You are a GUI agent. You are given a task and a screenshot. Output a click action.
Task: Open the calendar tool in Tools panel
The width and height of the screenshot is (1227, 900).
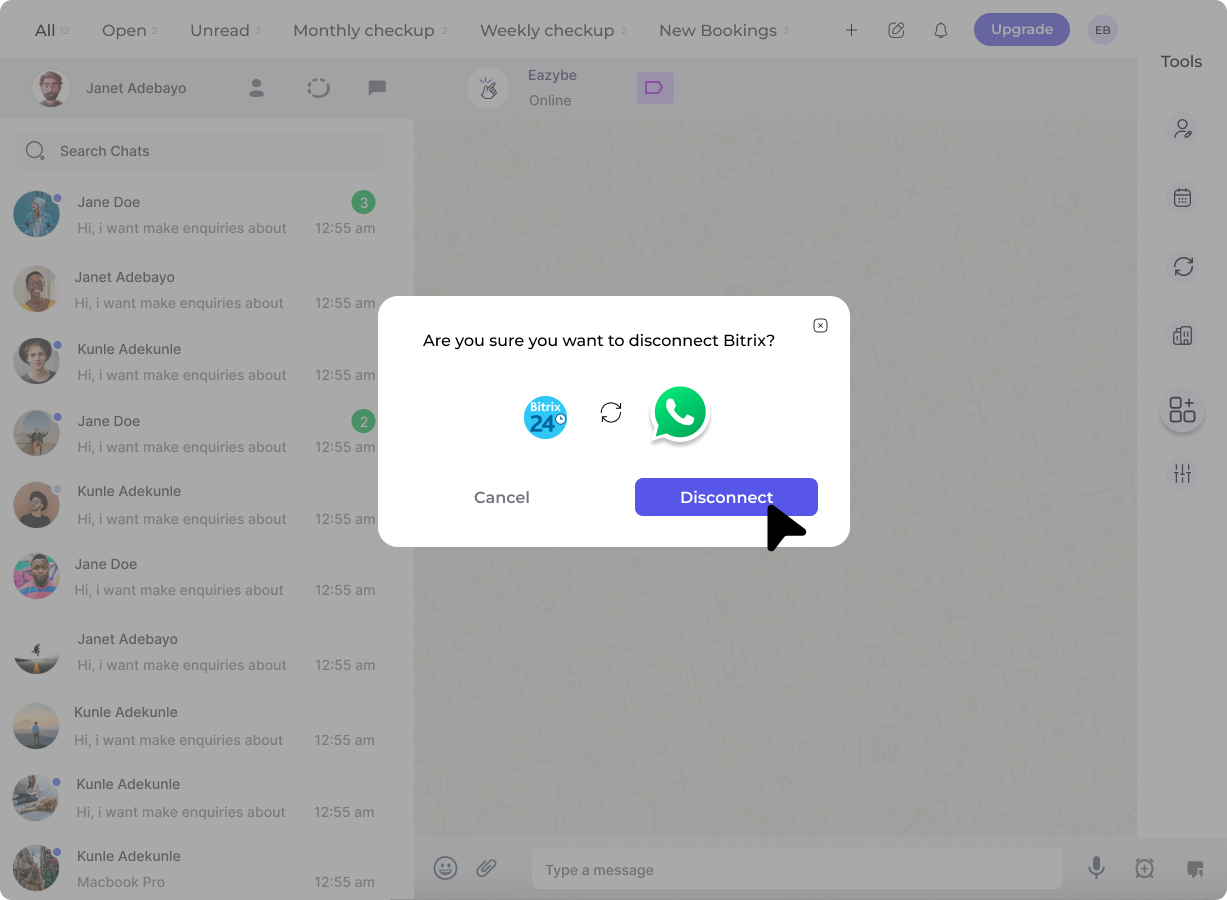point(1182,197)
